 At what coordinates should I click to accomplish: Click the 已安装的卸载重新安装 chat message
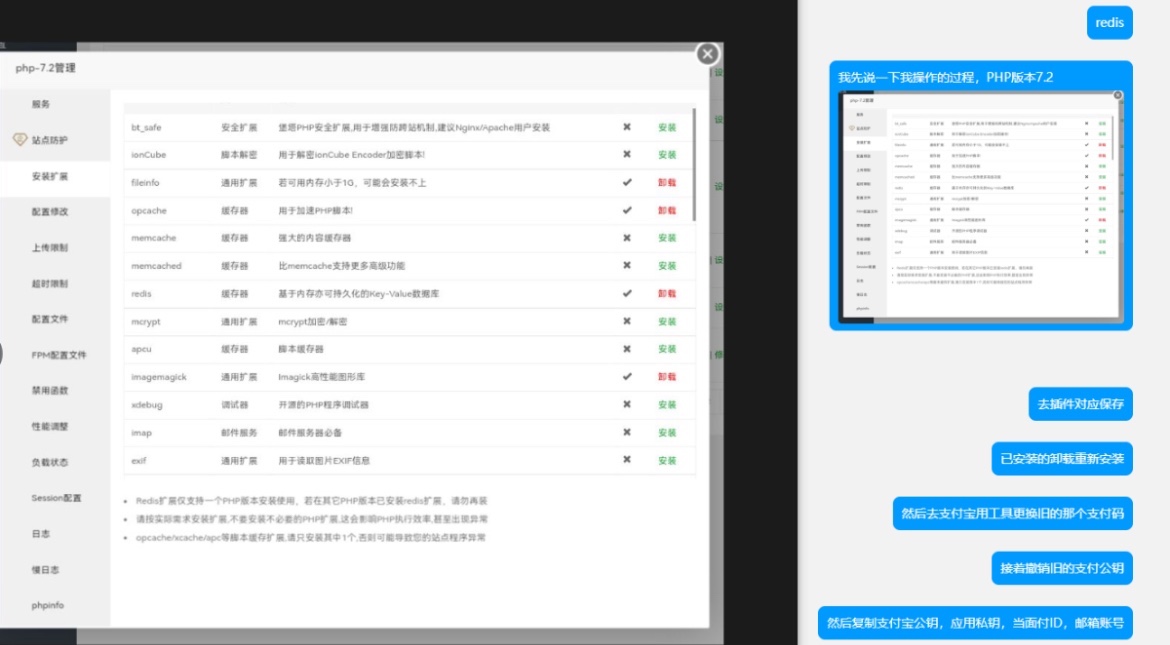click(1062, 459)
